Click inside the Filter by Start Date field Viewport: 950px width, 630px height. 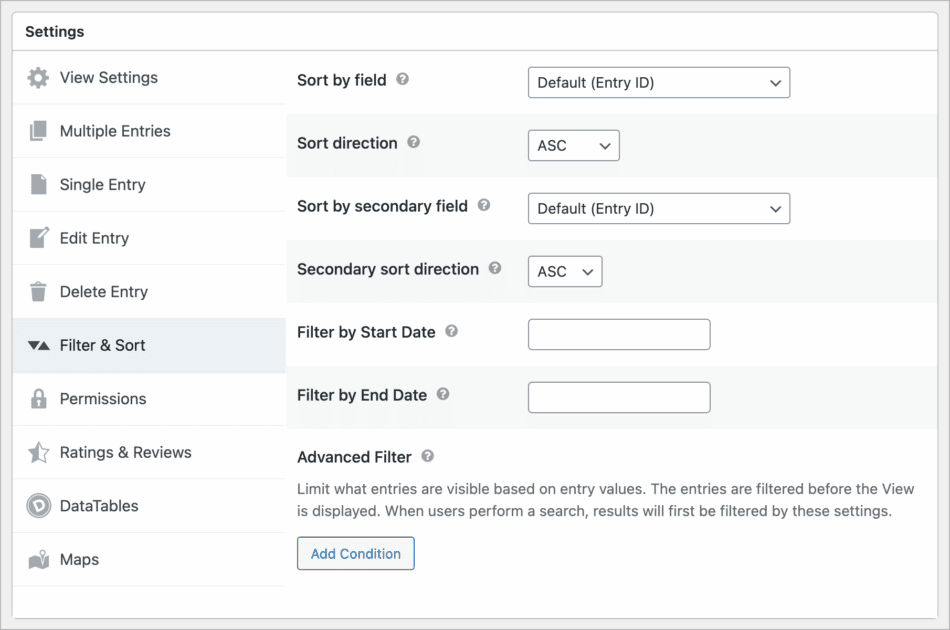click(x=618, y=334)
